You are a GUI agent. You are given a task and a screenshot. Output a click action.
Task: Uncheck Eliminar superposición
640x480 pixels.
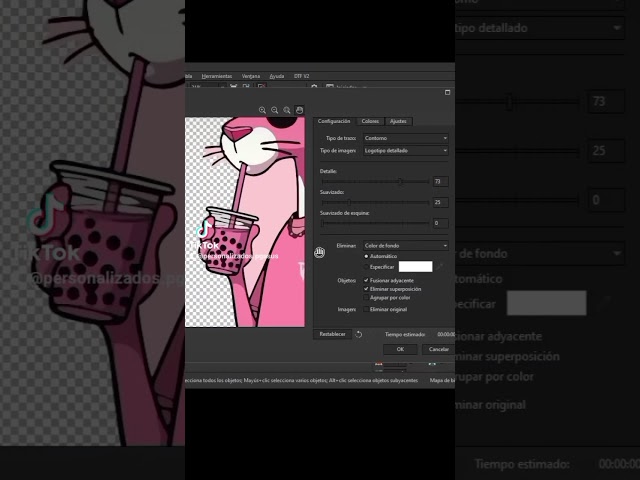[366, 289]
